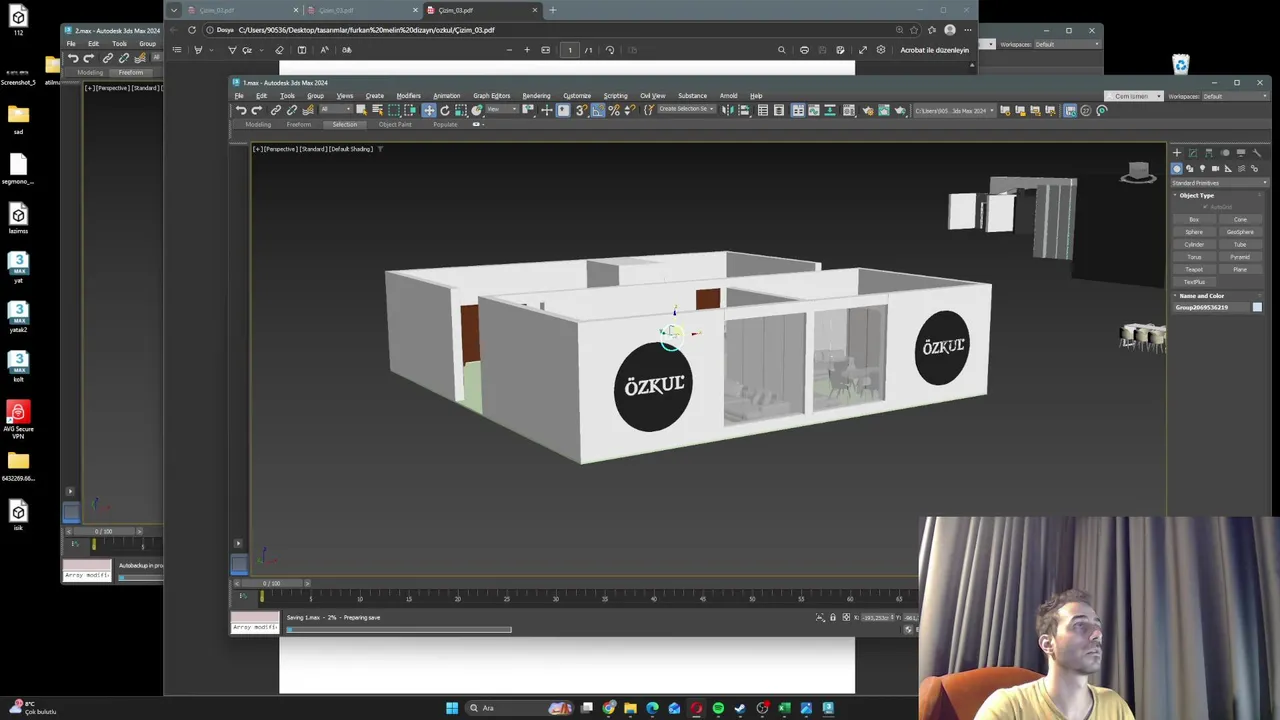Open the project path dropdown in toolbar

click(953, 110)
